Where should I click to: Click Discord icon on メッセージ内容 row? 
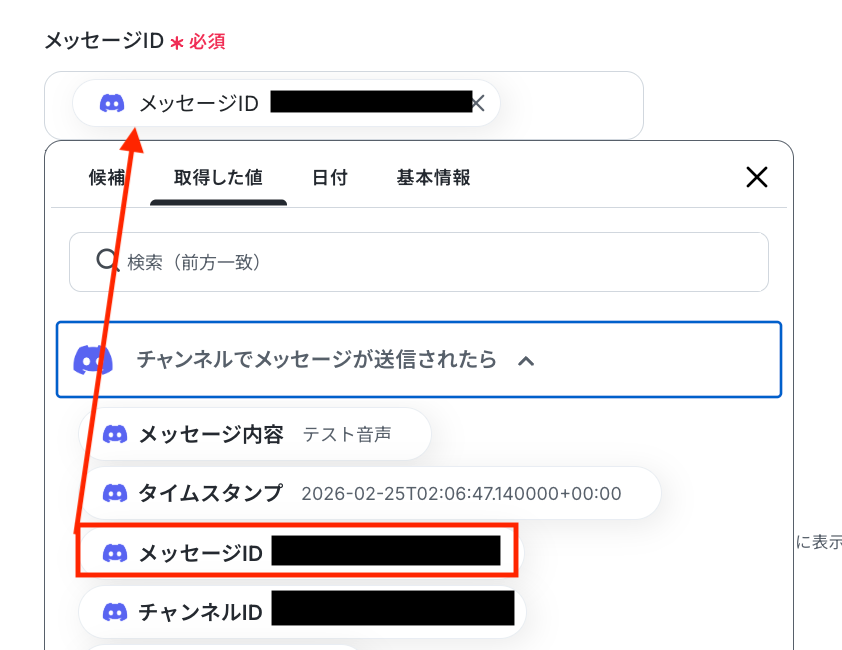coord(115,434)
